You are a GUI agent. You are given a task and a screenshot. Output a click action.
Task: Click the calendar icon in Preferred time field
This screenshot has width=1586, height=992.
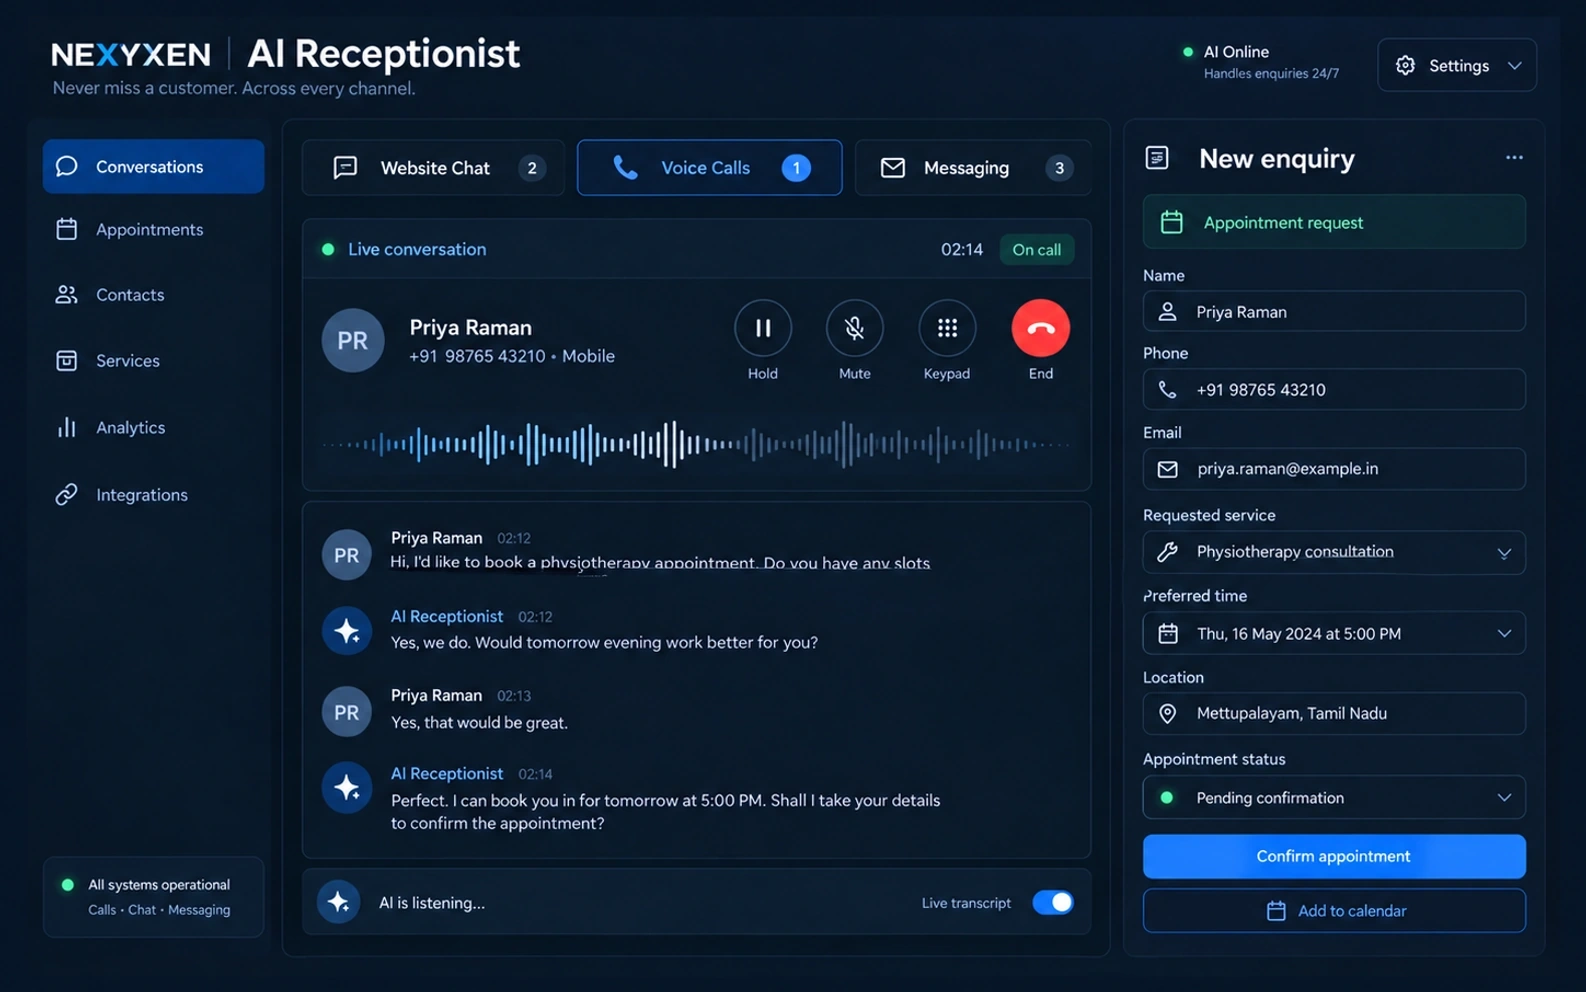pos(1167,633)
